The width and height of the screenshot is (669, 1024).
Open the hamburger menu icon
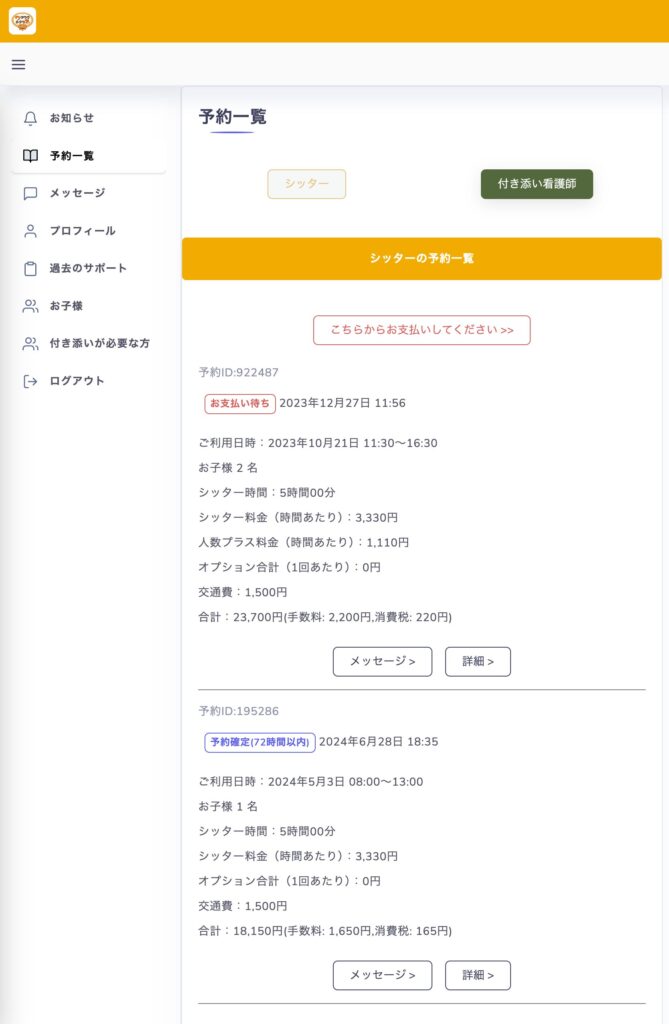(x=18, y=65)
